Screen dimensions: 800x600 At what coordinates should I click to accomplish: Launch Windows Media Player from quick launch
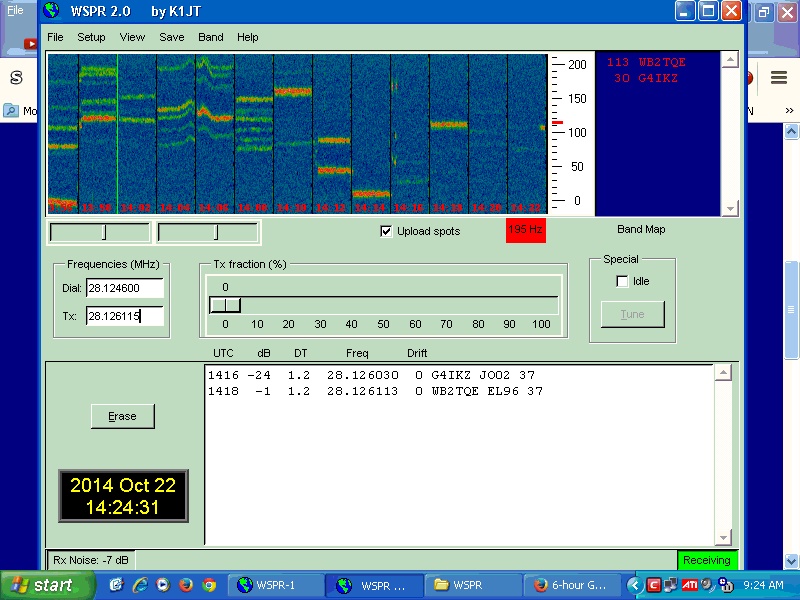pos(163,585)
